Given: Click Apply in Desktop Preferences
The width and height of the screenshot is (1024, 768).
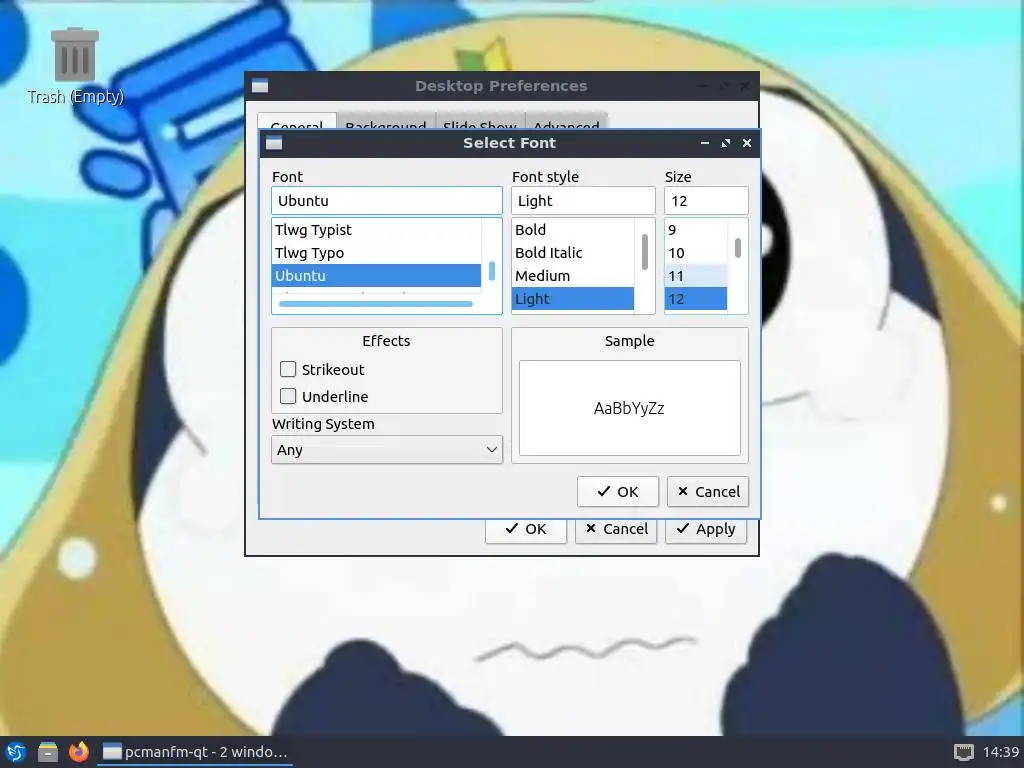Looking at the screenshot, I should point(706,530).
